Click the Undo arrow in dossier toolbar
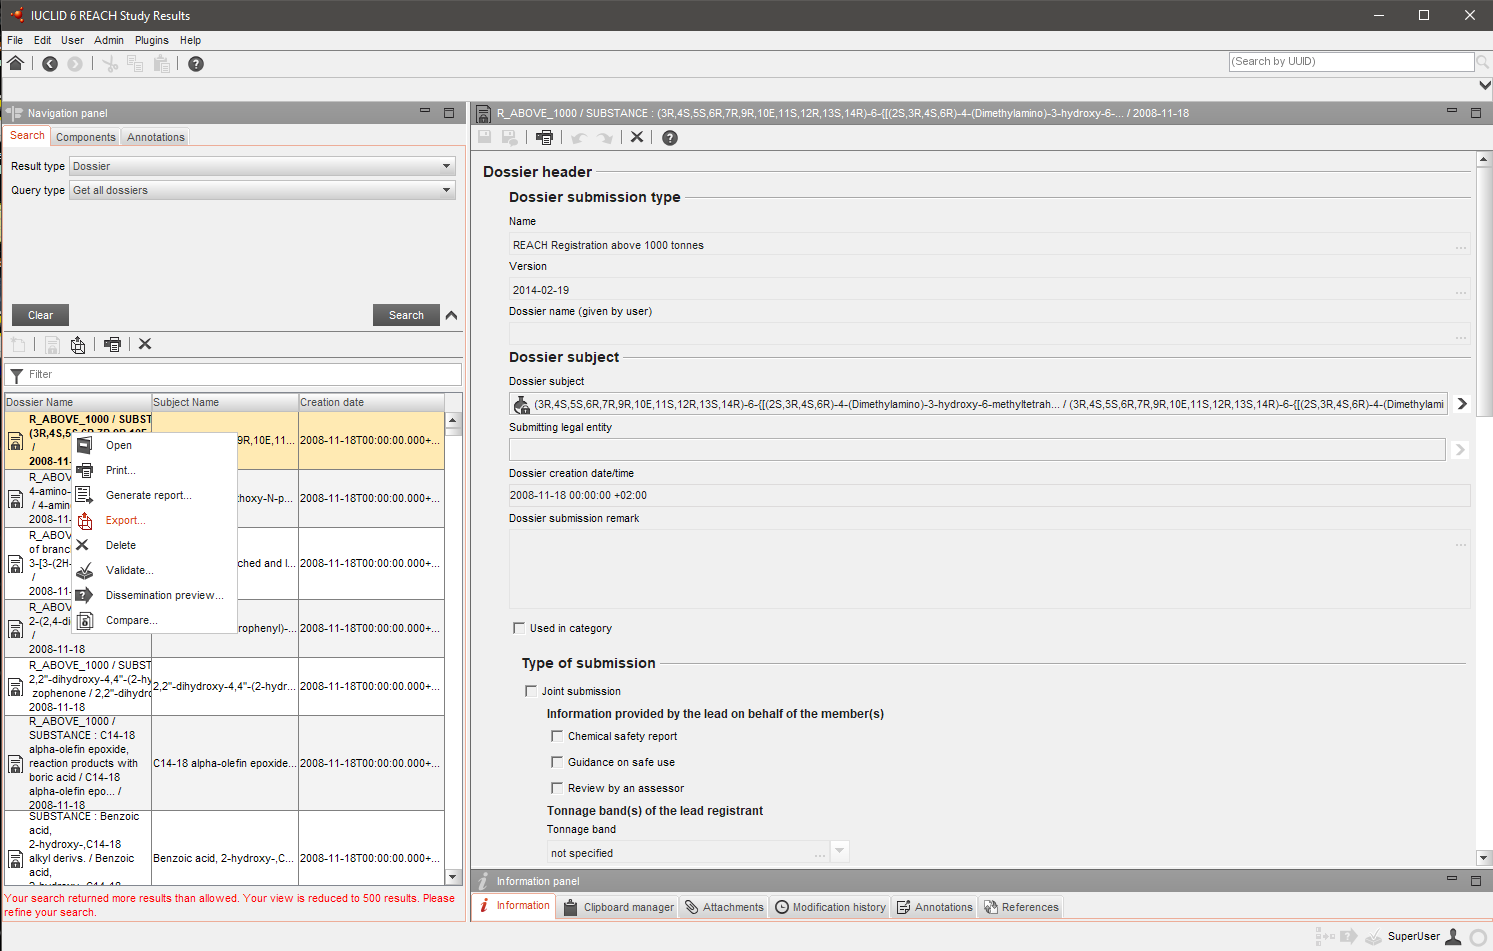 (578, 138)
